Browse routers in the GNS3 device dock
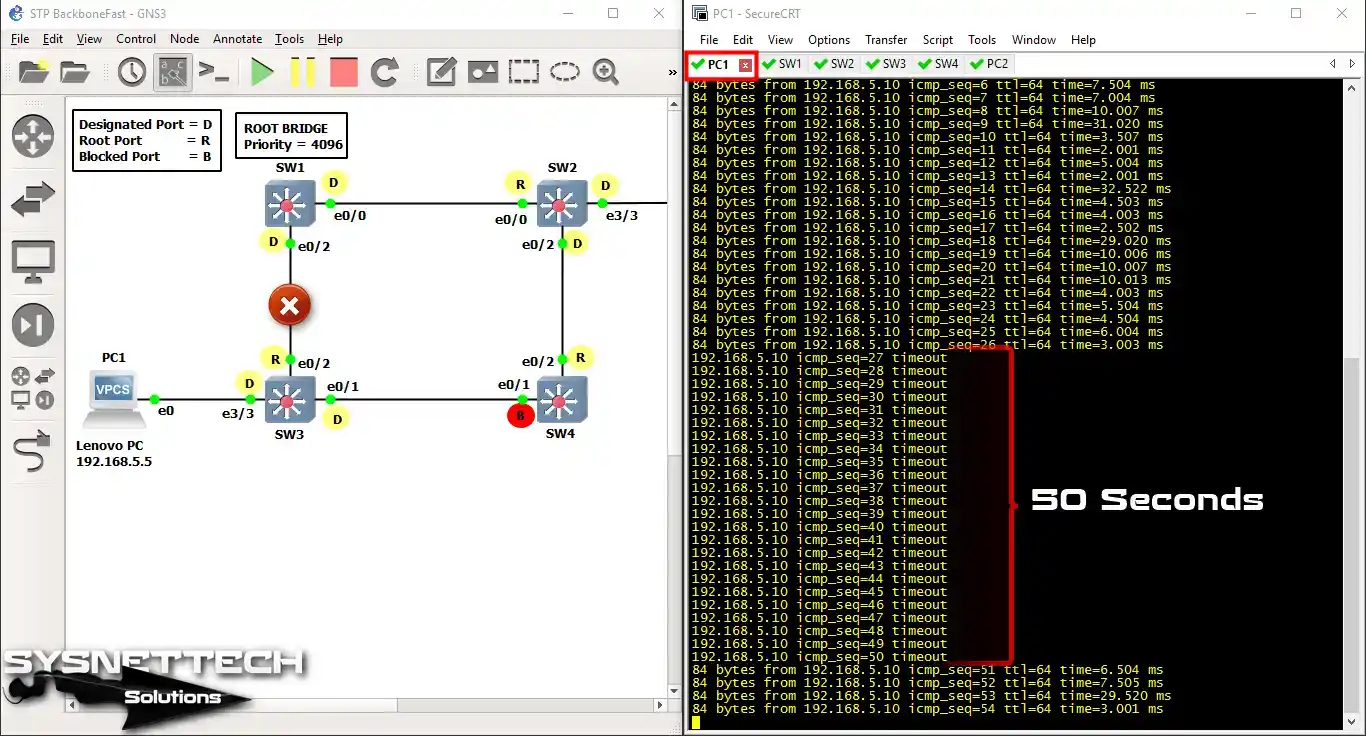 tap(33, 136)
